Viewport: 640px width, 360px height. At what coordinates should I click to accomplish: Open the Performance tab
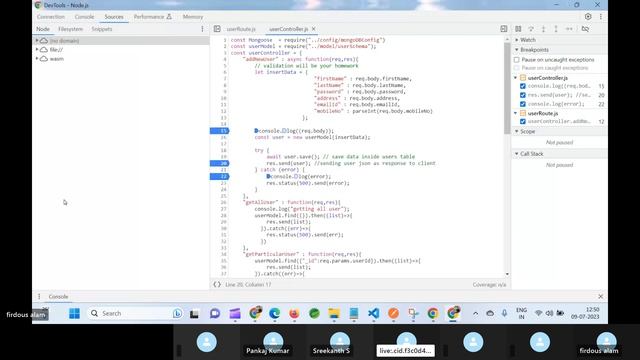(152, 17)
